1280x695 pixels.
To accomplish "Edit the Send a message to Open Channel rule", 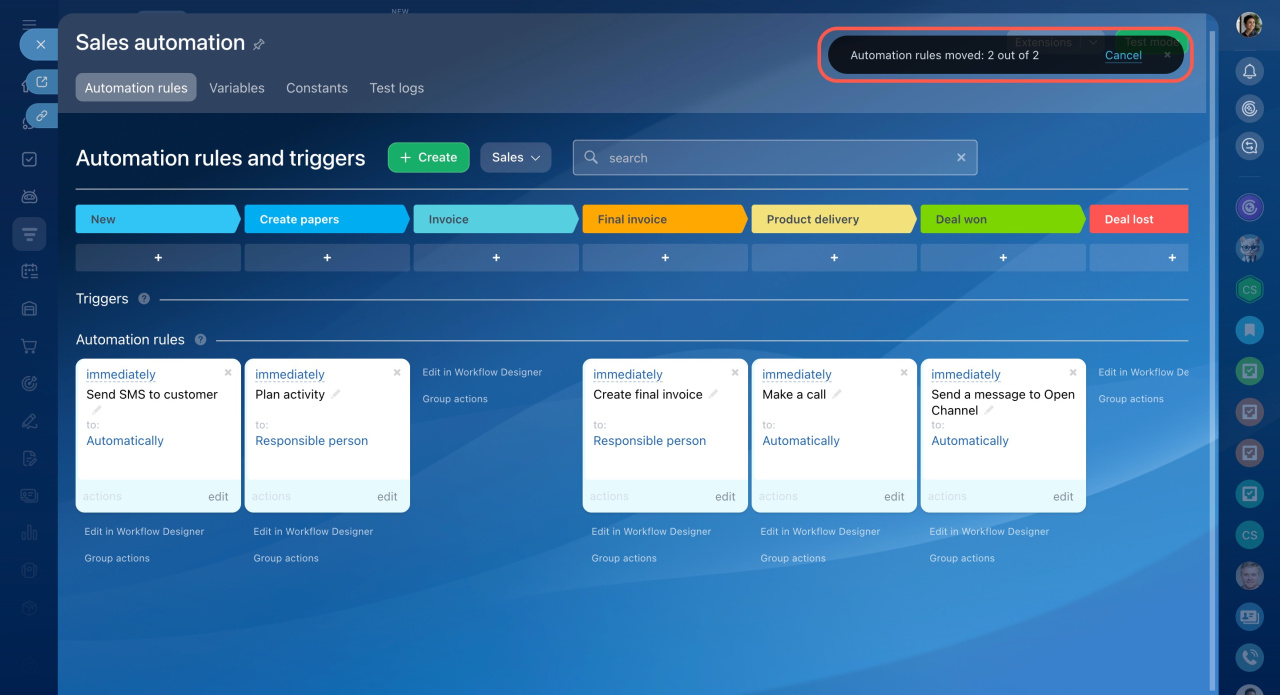I will click(x=1063, y=496).
